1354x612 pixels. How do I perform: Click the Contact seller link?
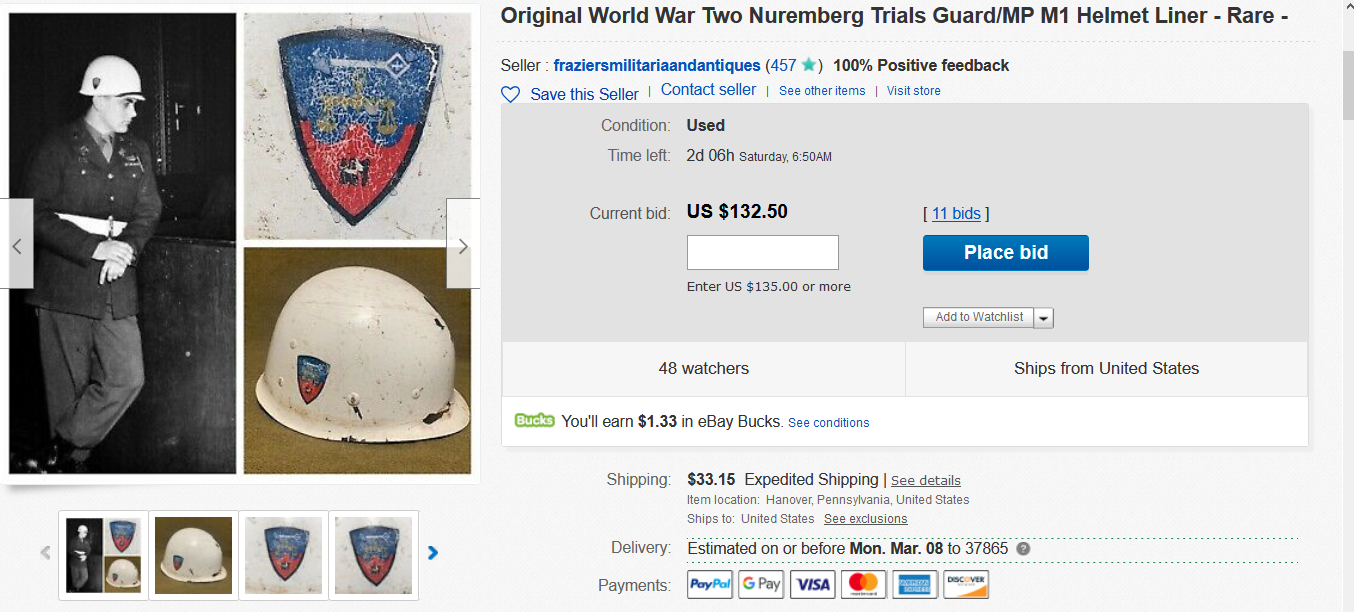(x=708, y=89)
